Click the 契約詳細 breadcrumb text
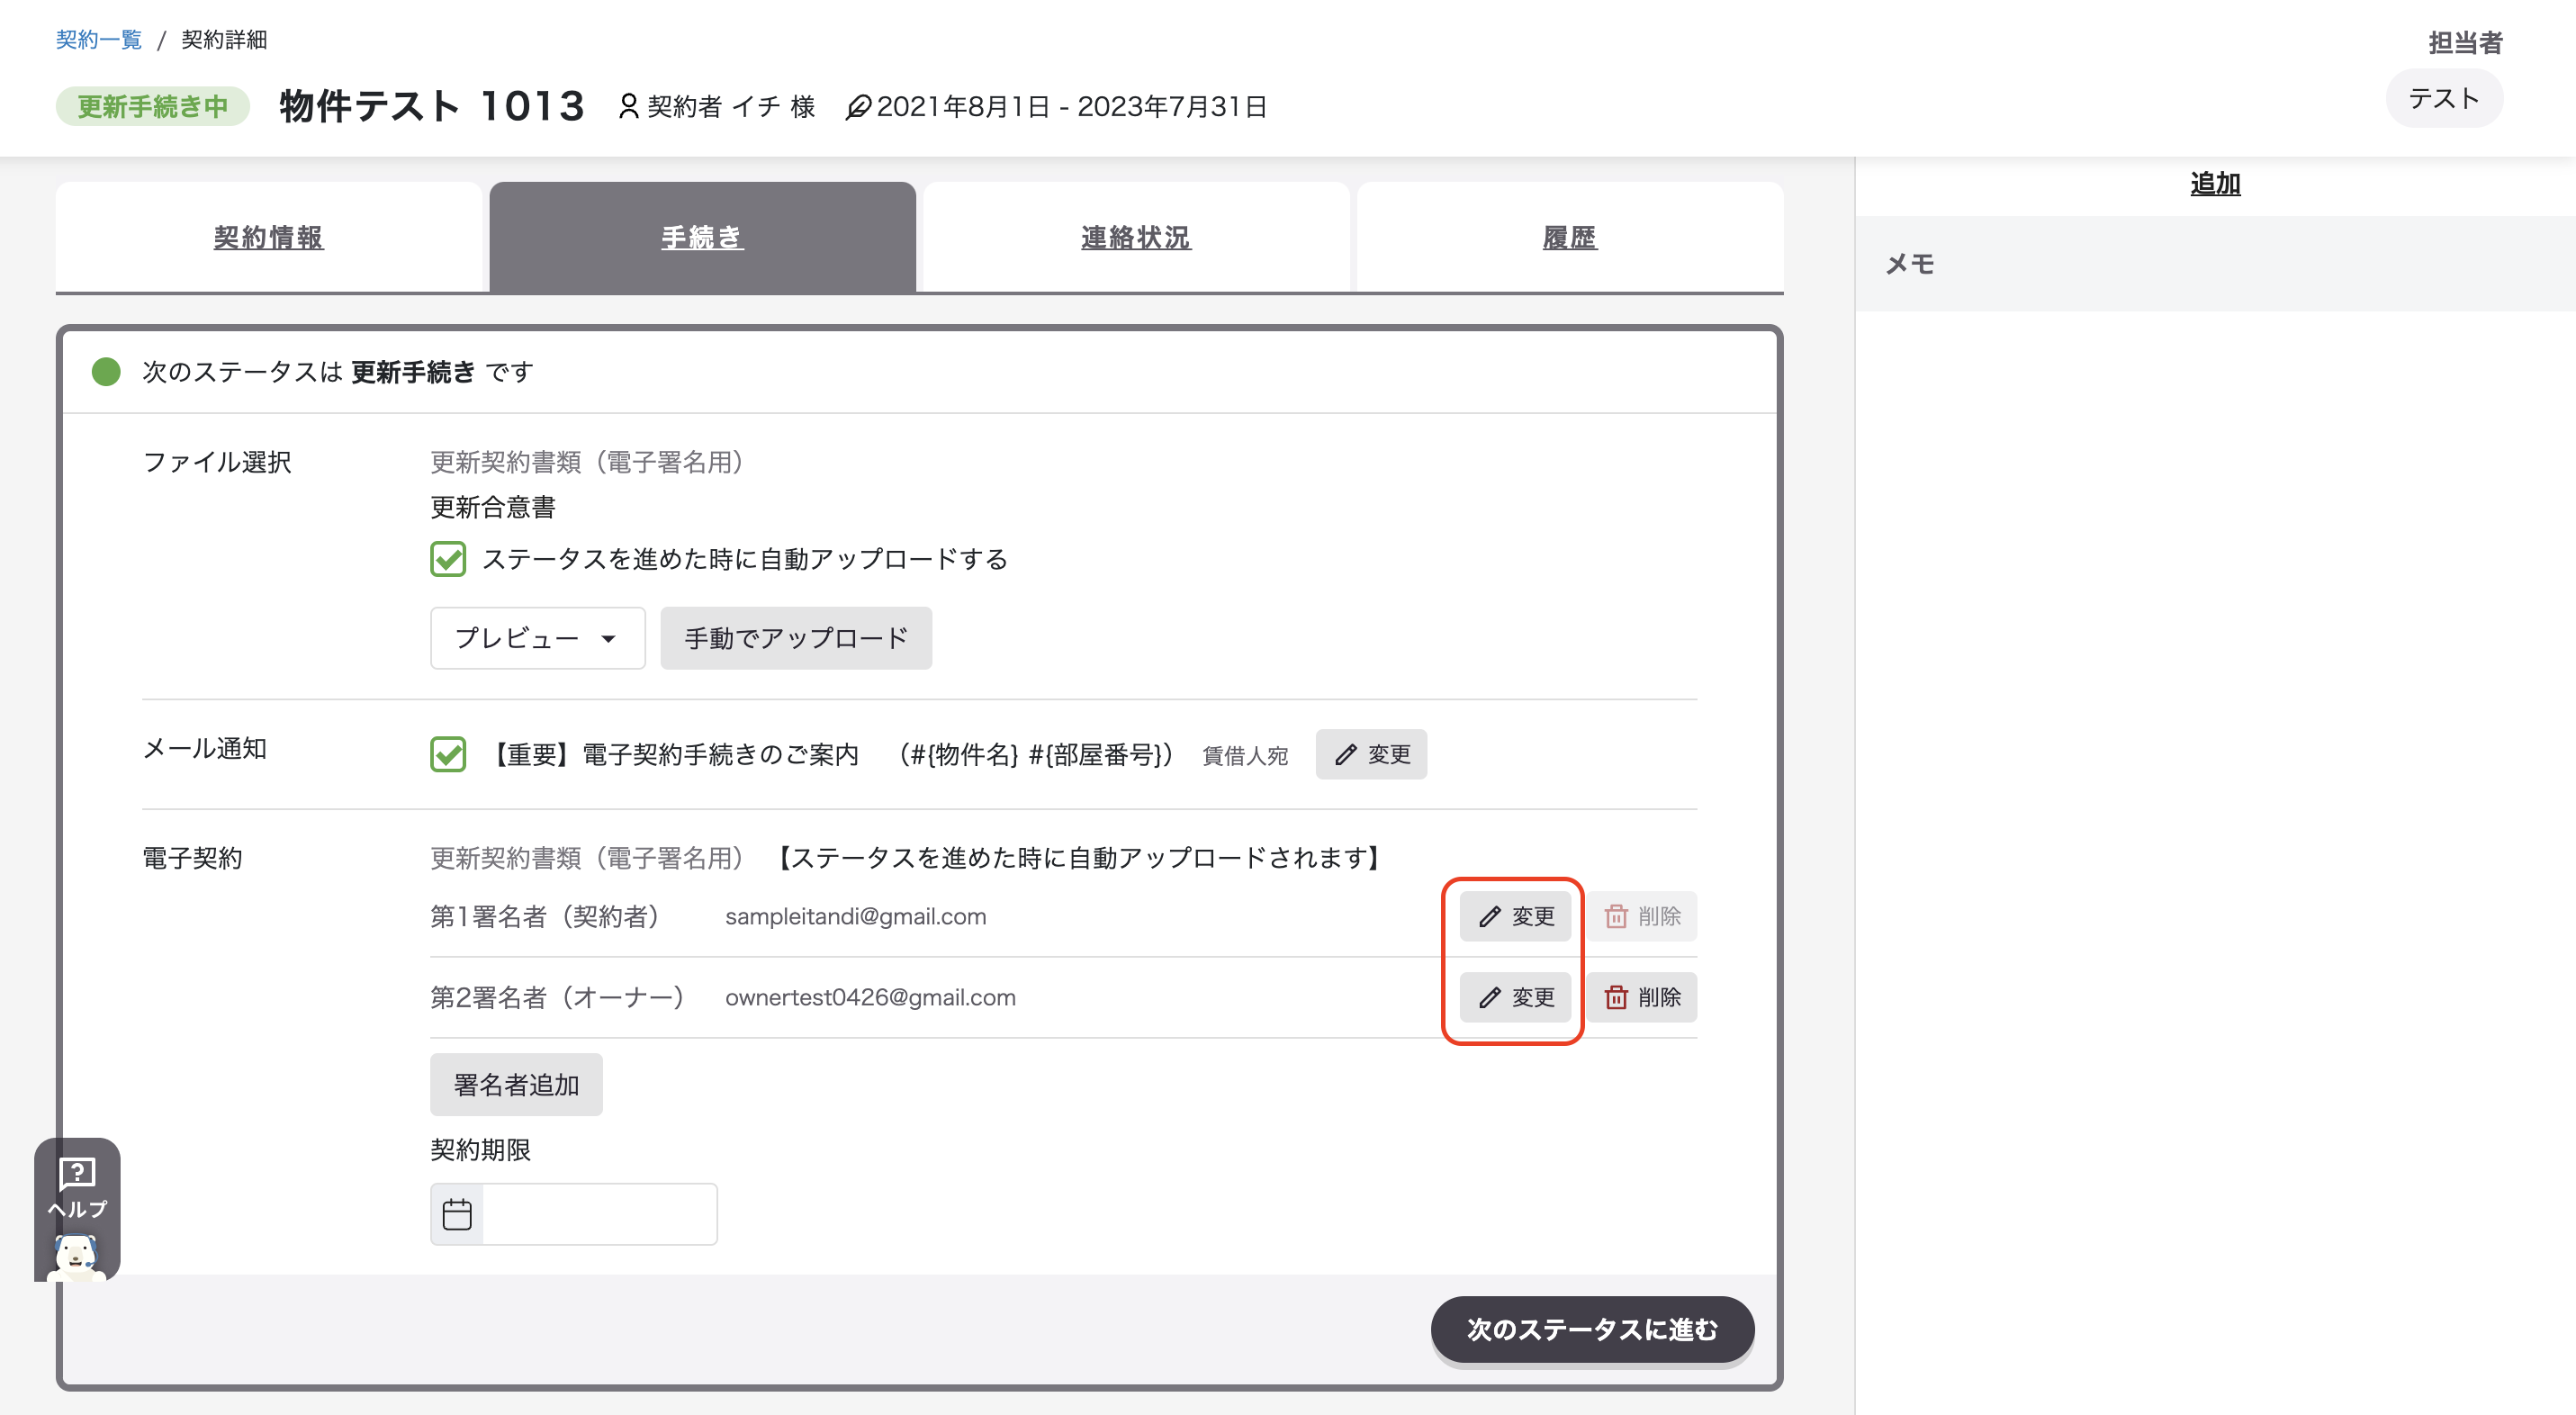Screen dimensions: 2576x1415 tap(224, 39)
